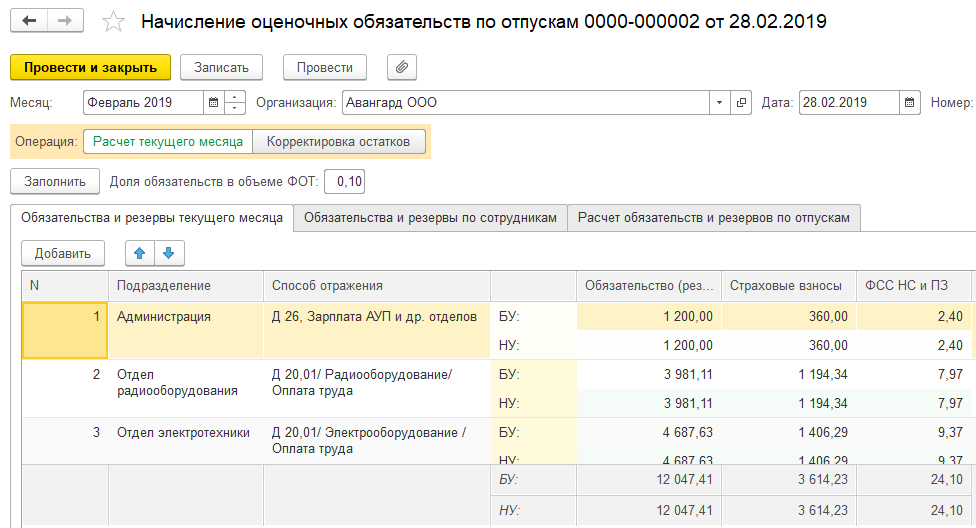Open Обязательства и резервы по сотрудникам tab
This screenshot has width=976, height=528.
[430, 217]
